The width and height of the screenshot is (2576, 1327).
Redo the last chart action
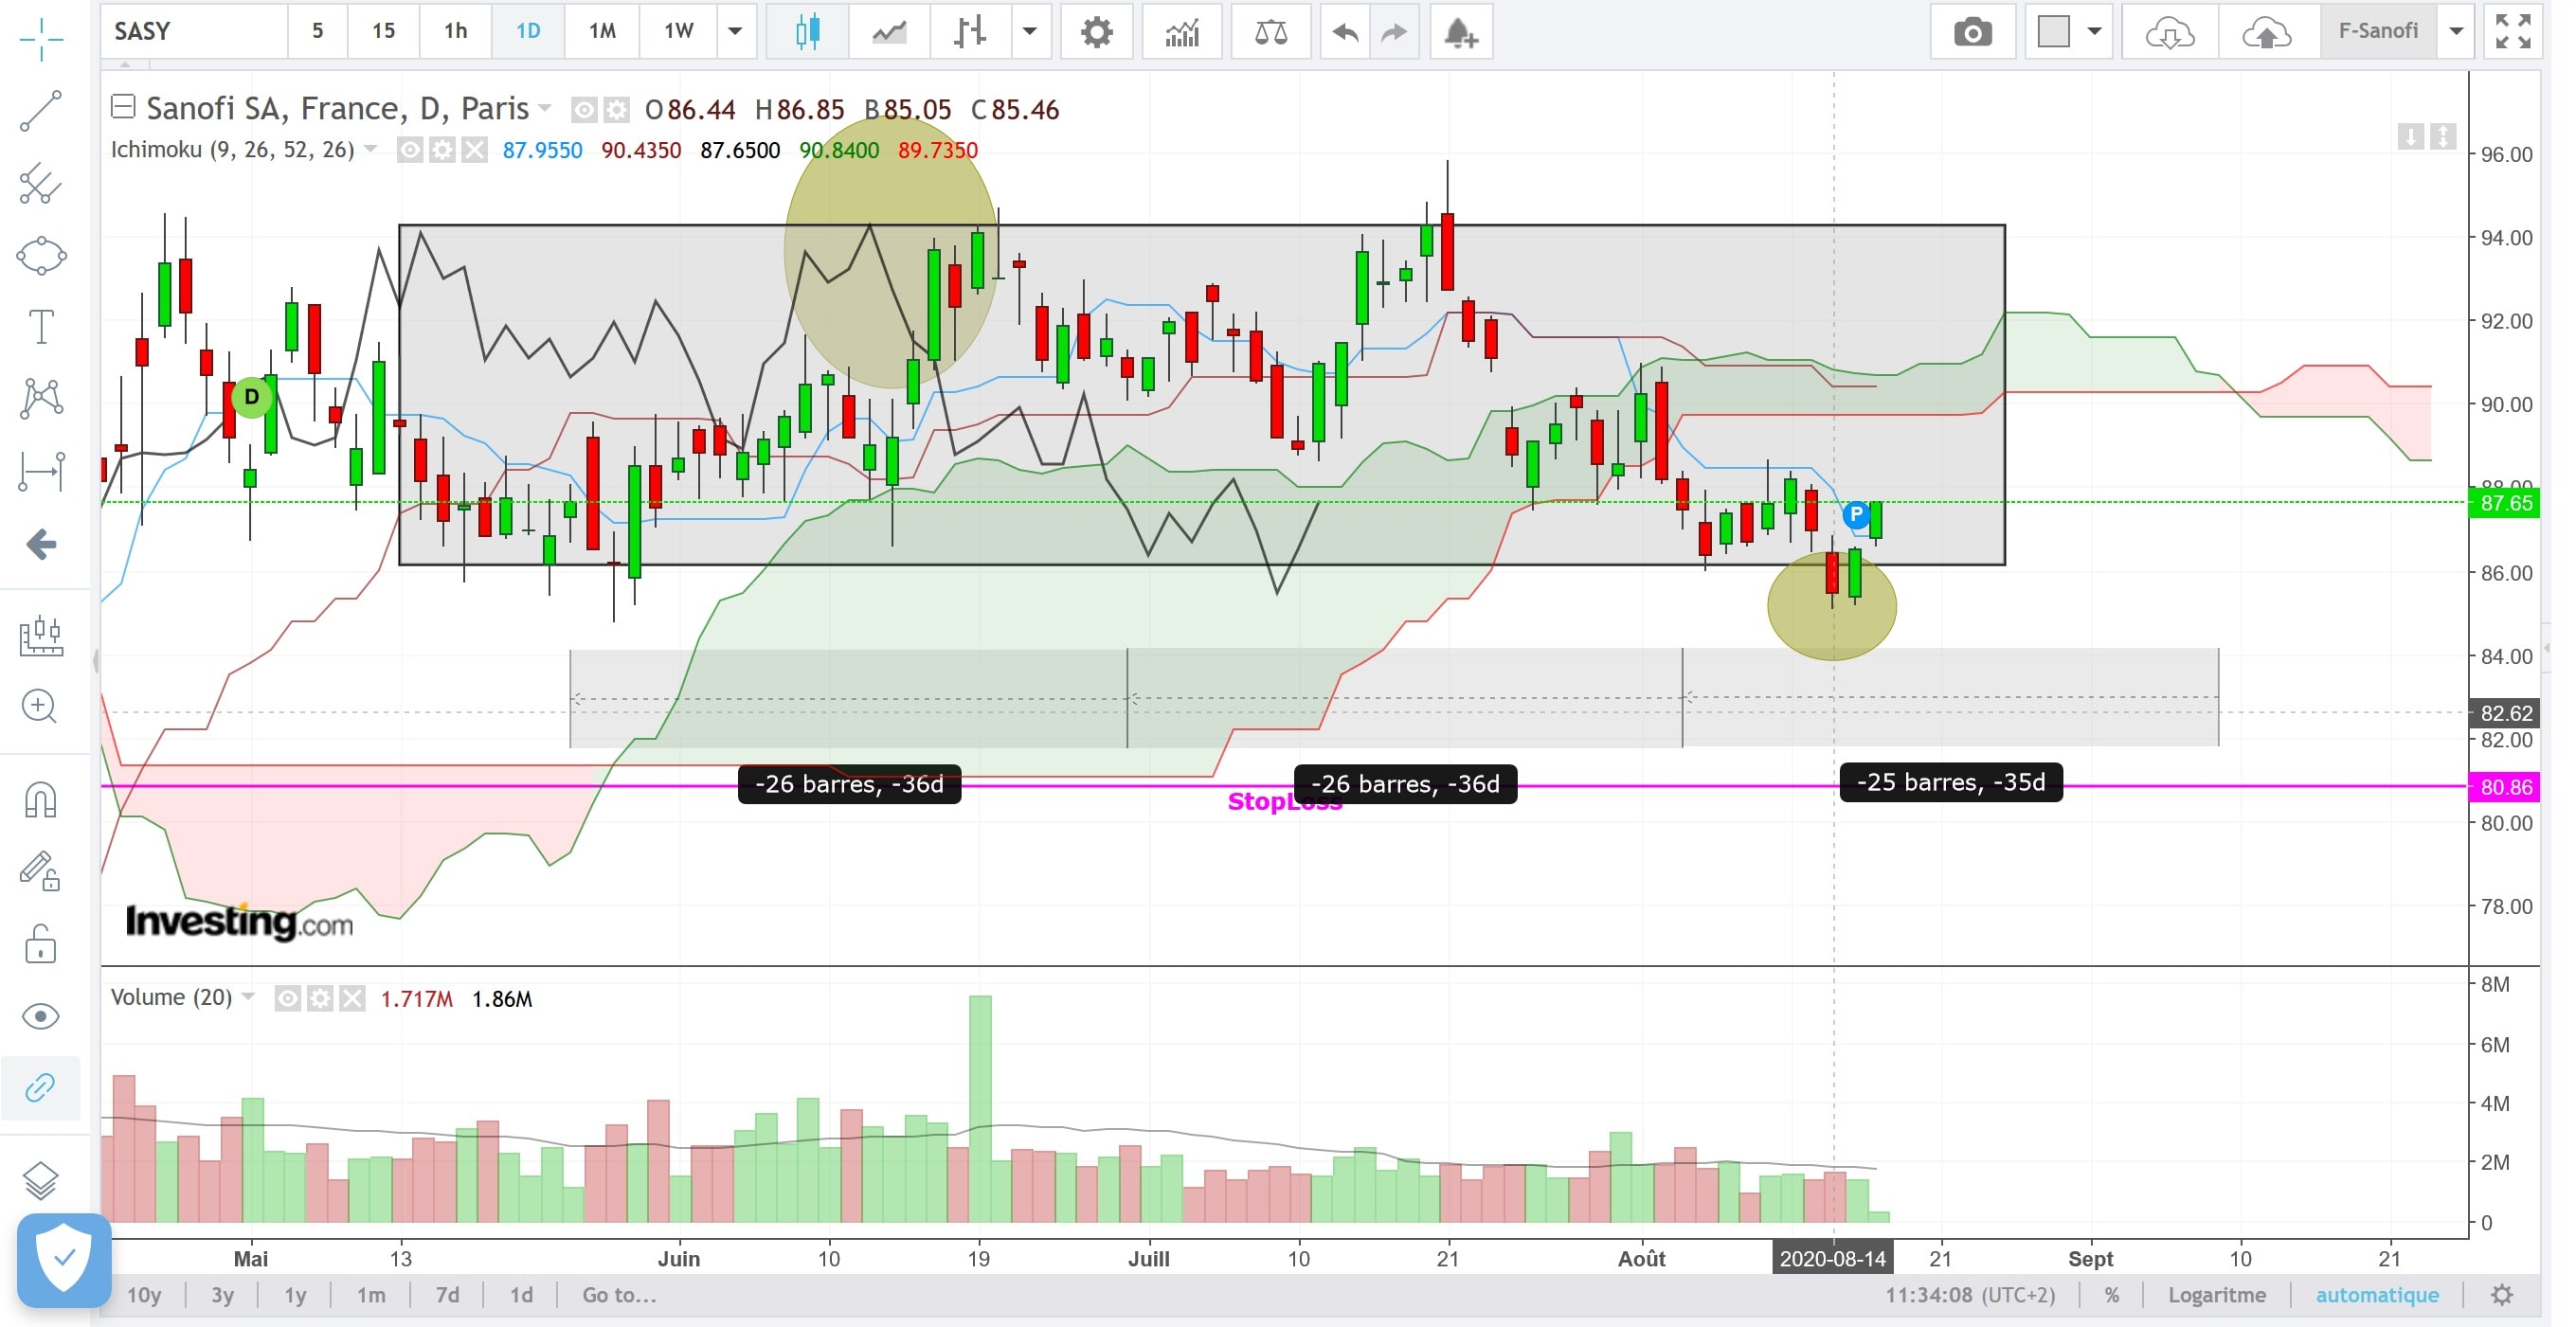(1395, 33)
